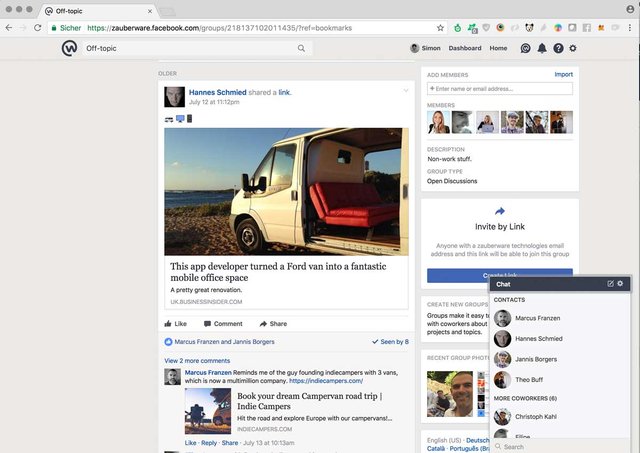Screen dimensions: 640x453
Task: Open the Work Chat icon in header
Action: [525, 48]
